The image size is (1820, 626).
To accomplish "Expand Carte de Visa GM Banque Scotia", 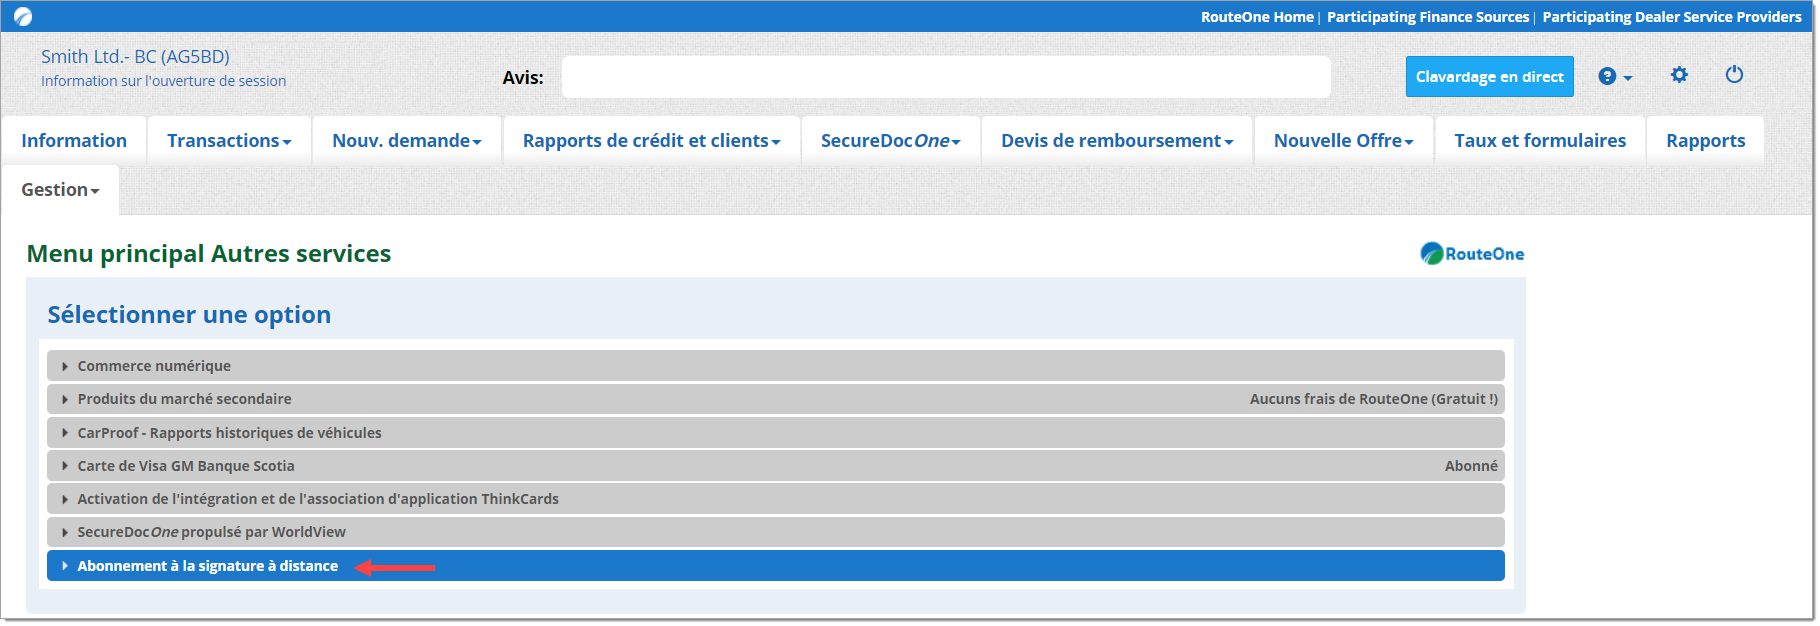I will tap(776, 466).
